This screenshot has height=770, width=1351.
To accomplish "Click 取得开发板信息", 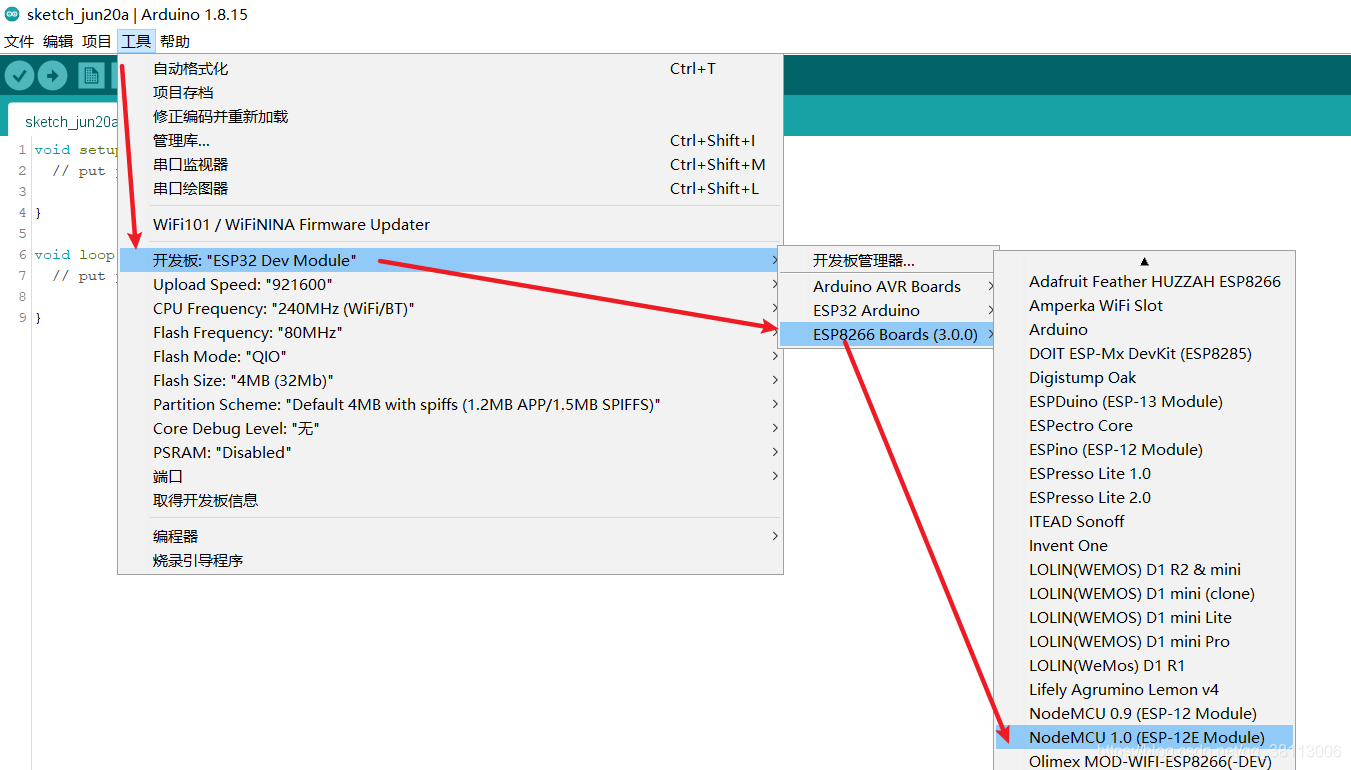I will pyautogui.click(x=450, y=501).
